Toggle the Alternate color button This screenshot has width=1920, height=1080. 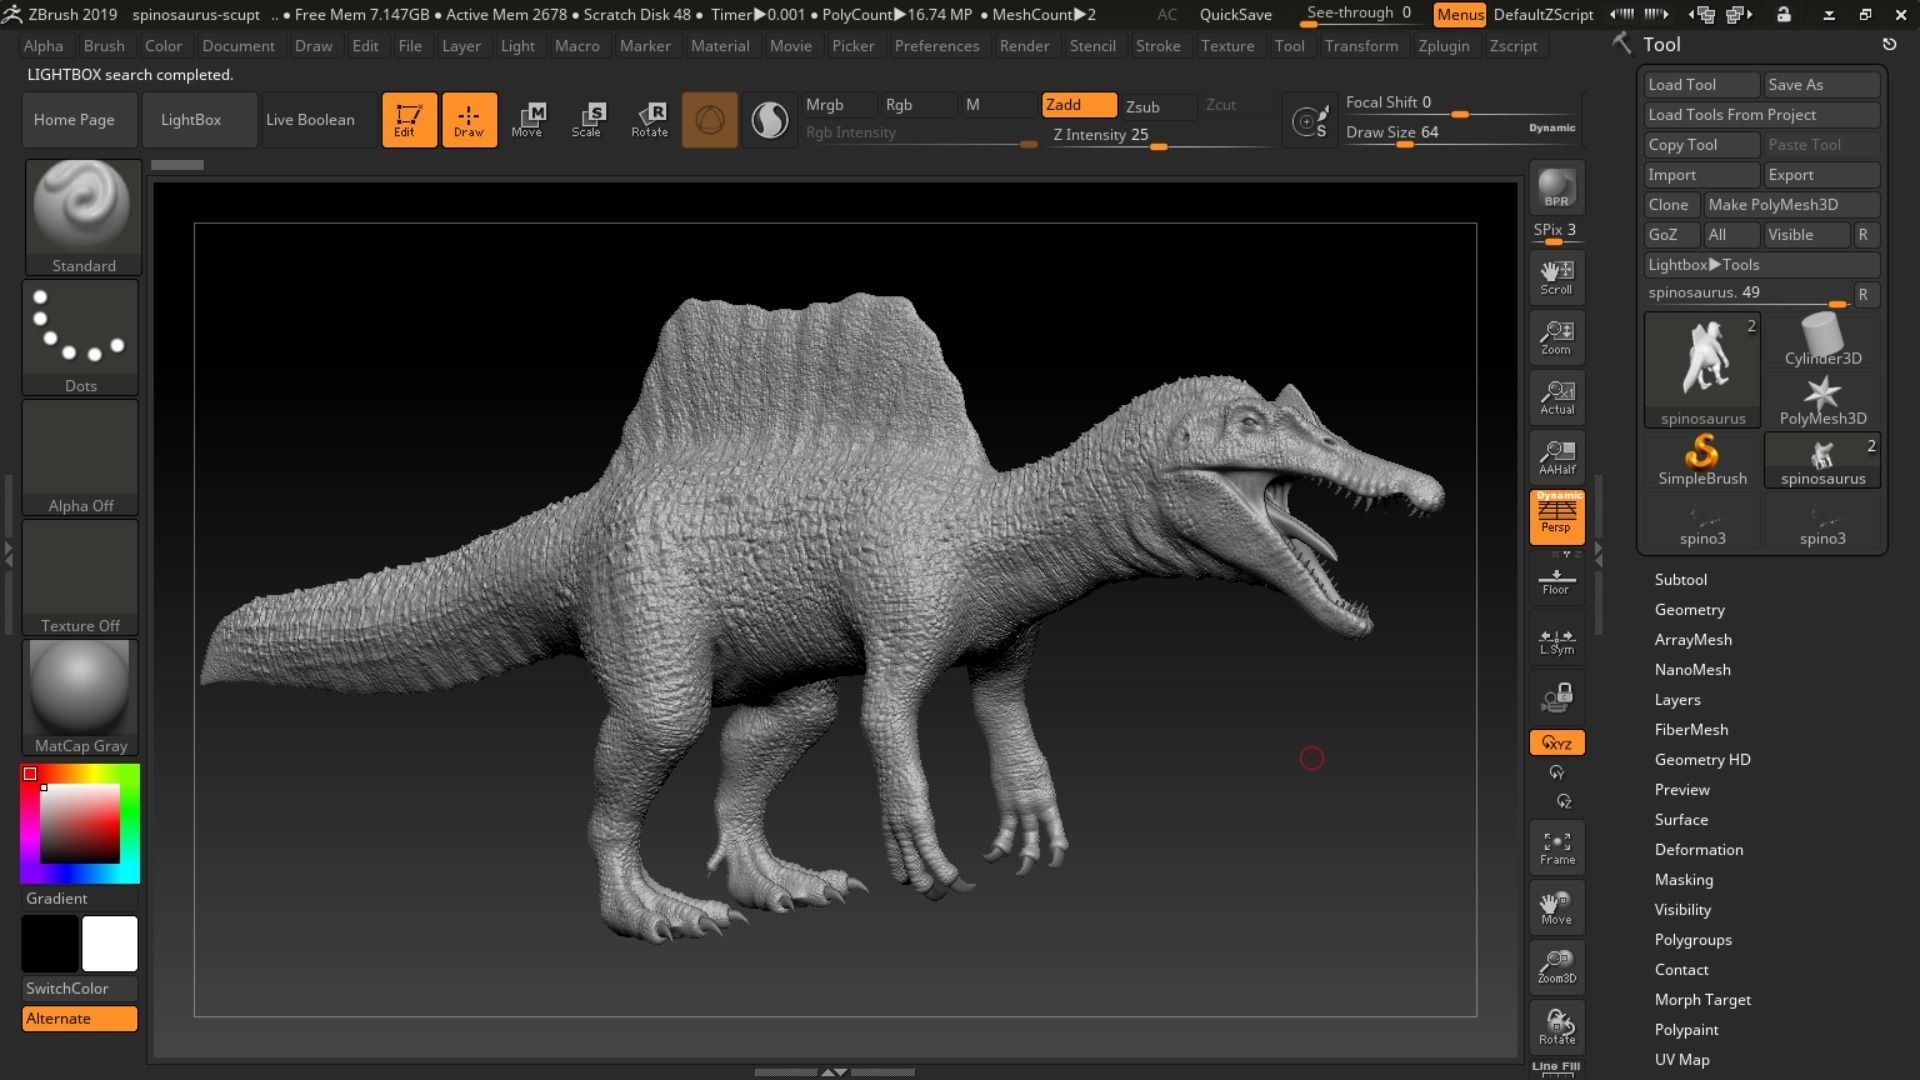point(80,1018)
